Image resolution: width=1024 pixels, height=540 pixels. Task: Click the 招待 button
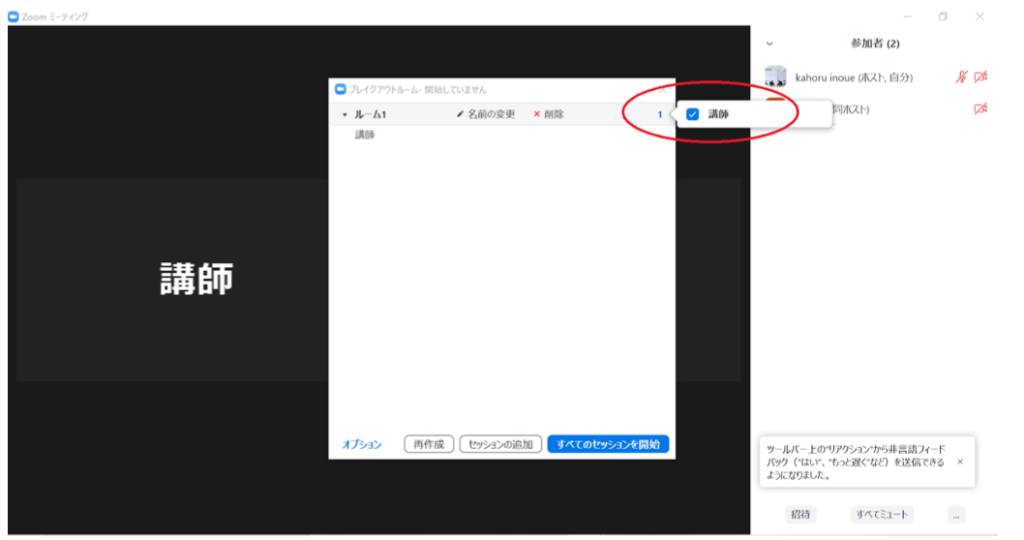click(x=801, y=514)
